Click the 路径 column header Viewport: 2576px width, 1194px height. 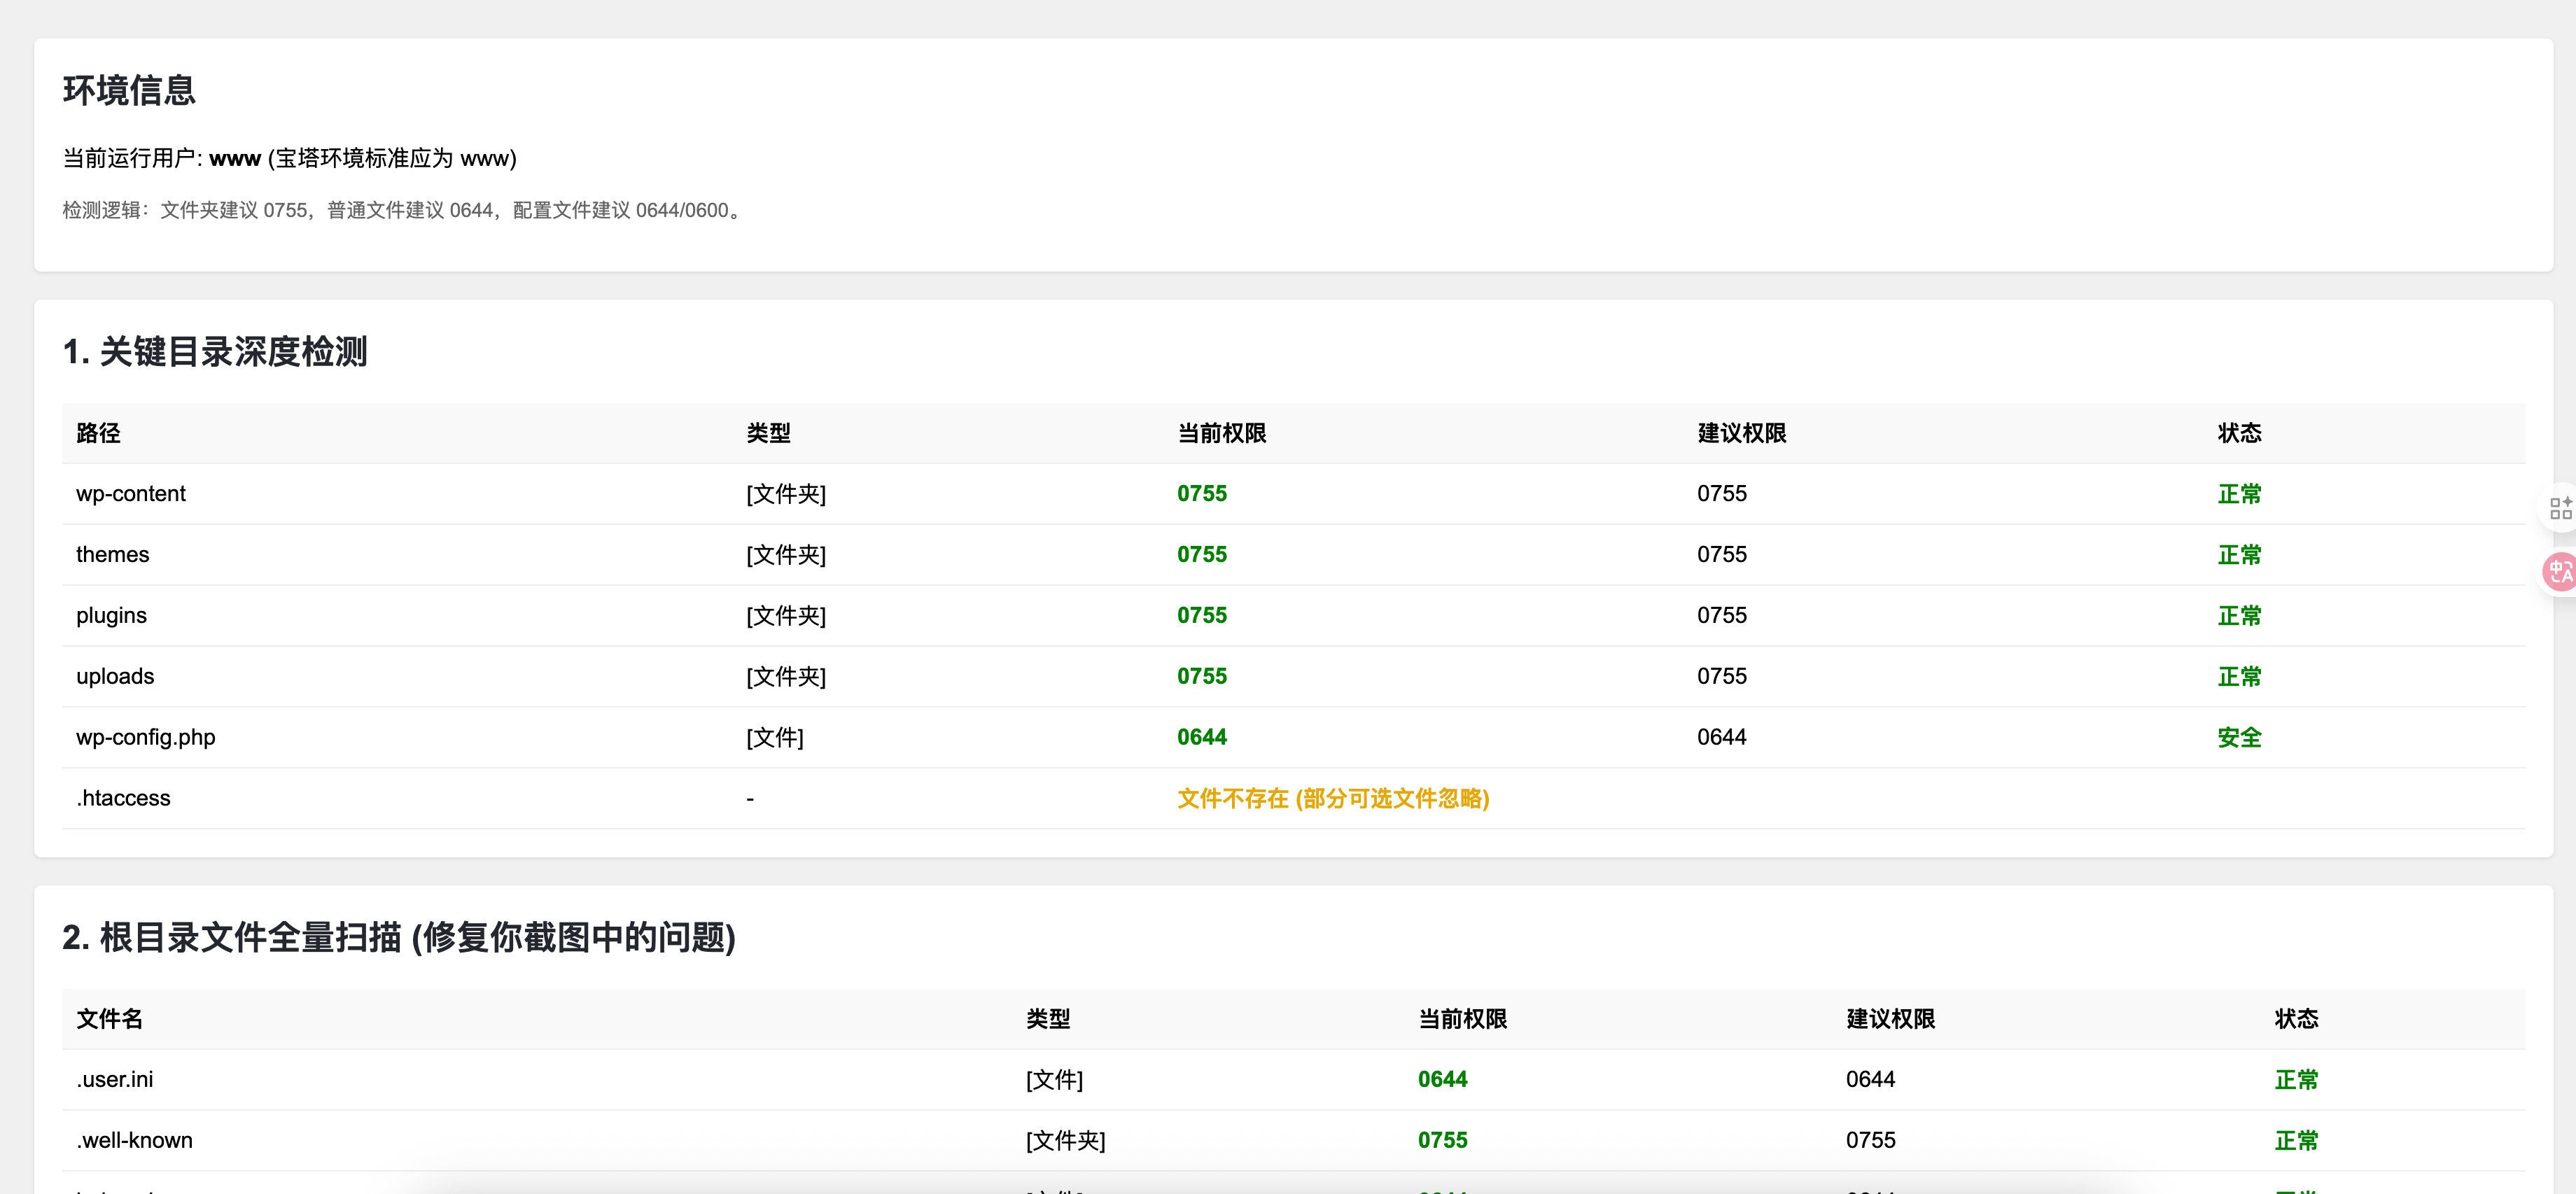coord(98,433)
